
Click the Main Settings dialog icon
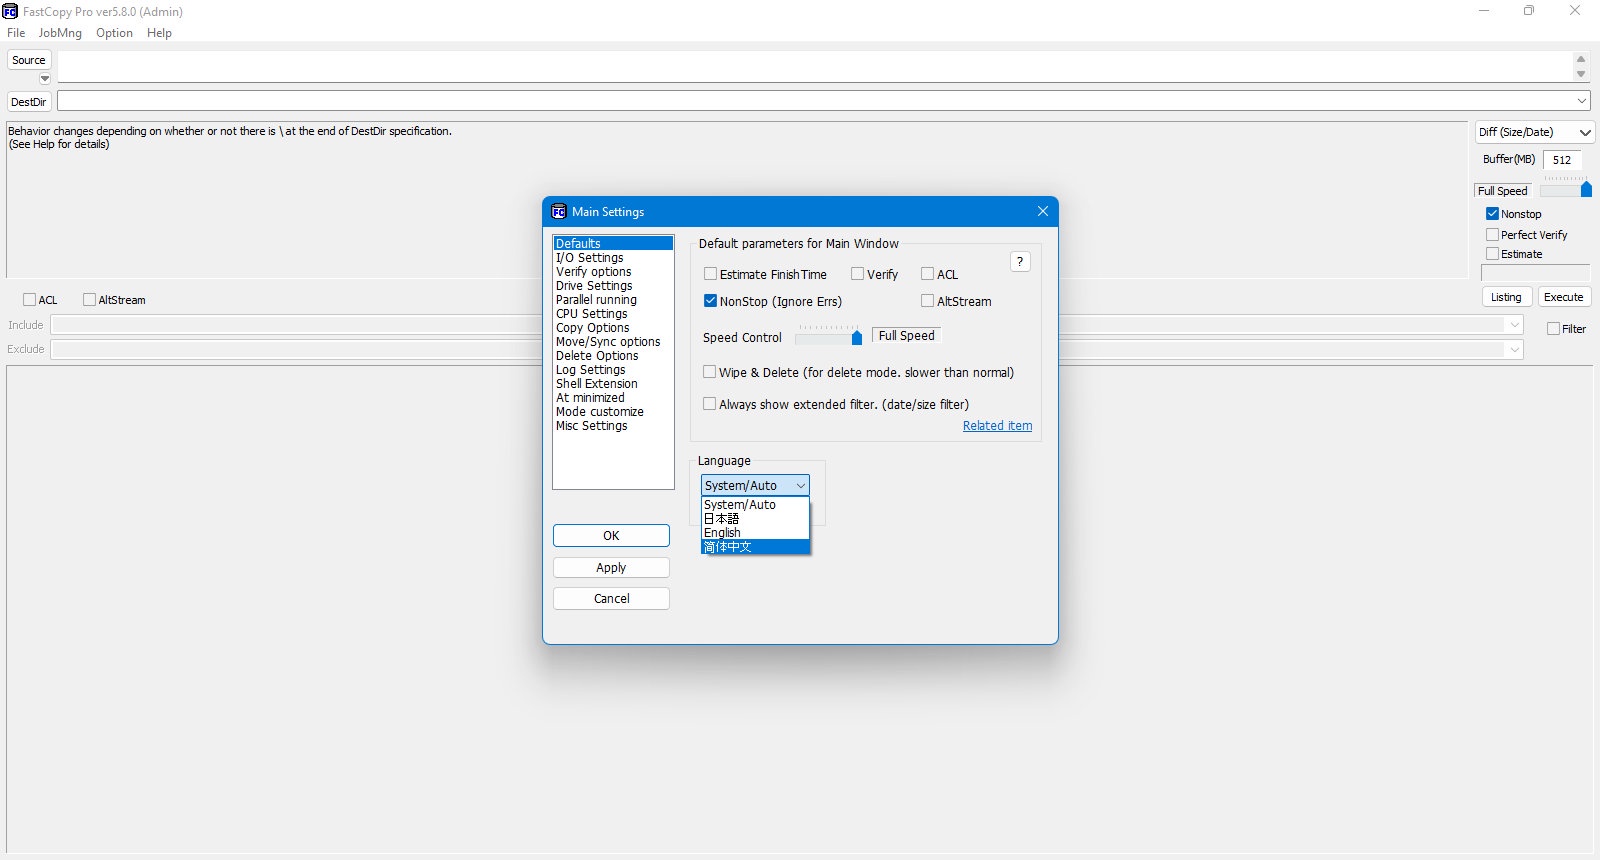click(x=559, y=212)
